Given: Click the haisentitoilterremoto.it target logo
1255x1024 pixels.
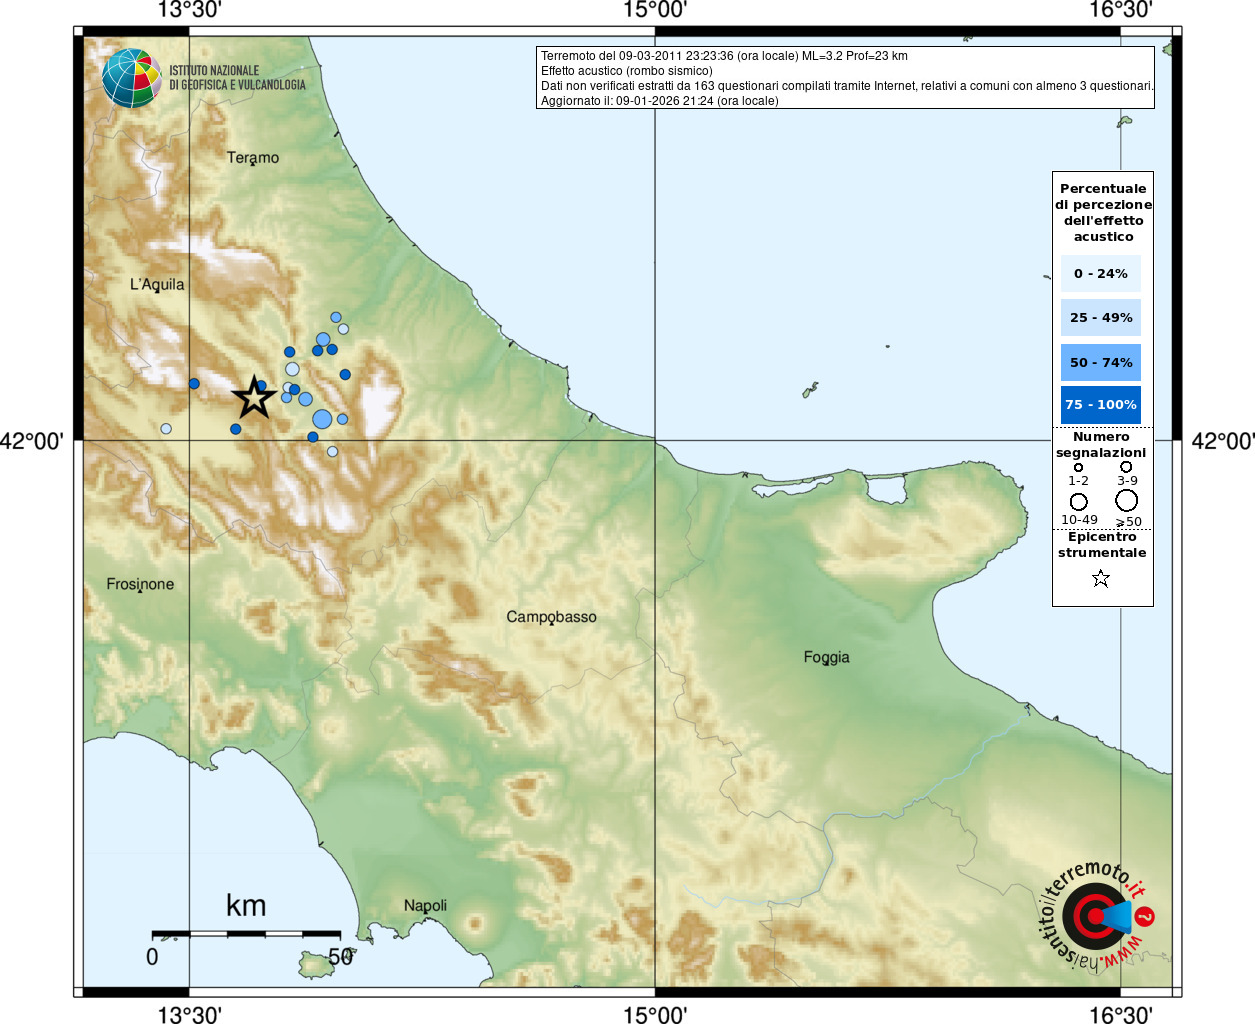Looking at the screenshot, I should (x=1097, y=916).
